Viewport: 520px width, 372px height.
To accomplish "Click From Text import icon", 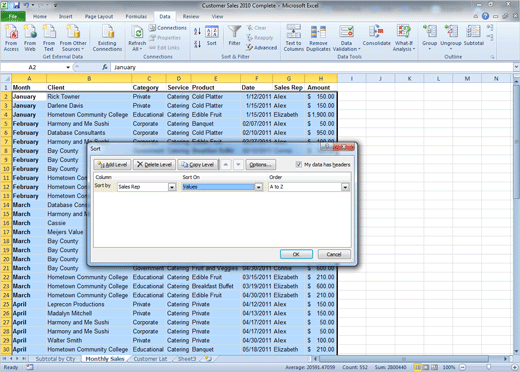I will point(49,38).
